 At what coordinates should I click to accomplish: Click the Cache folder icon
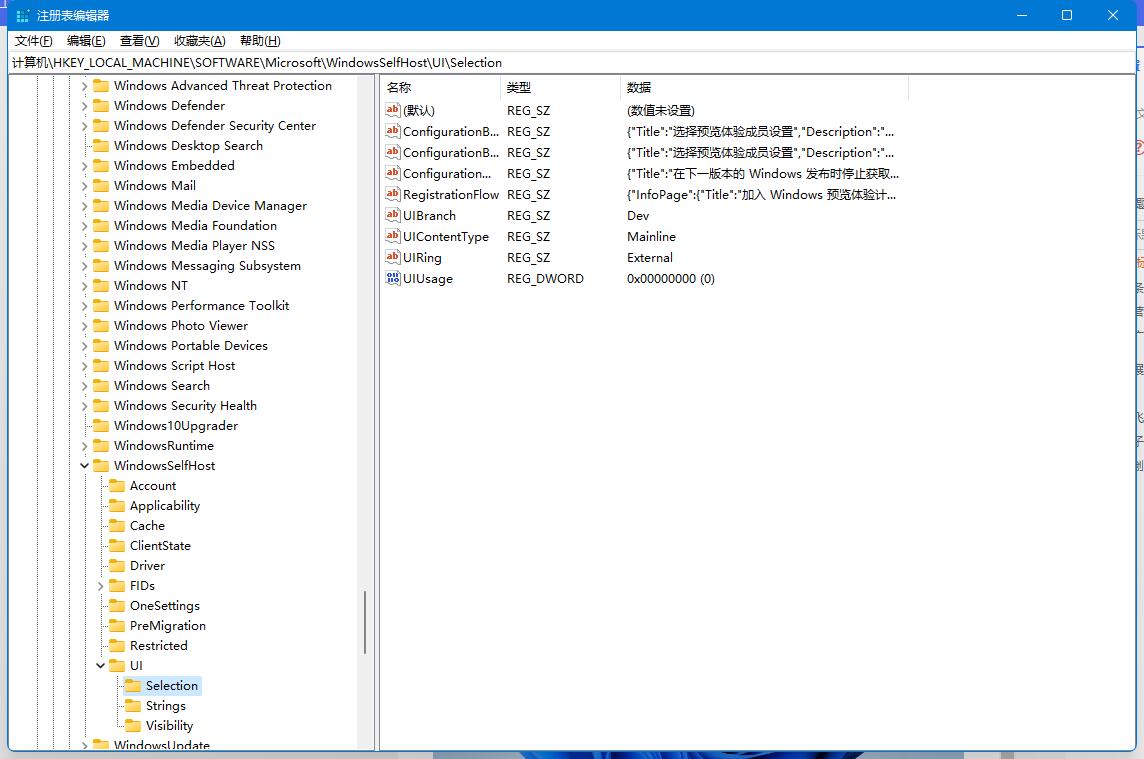(x=117, y=525)
